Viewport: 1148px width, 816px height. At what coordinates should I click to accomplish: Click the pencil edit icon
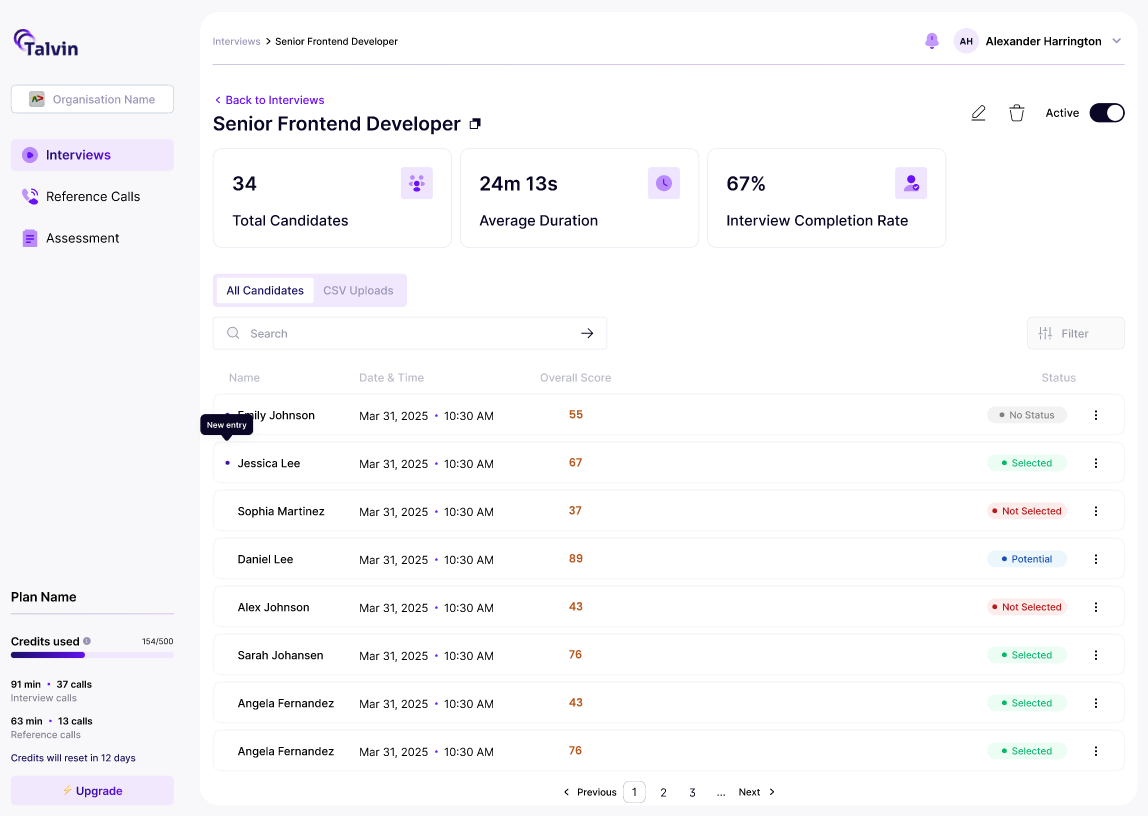pyautogui.click(x=978, y=113)
